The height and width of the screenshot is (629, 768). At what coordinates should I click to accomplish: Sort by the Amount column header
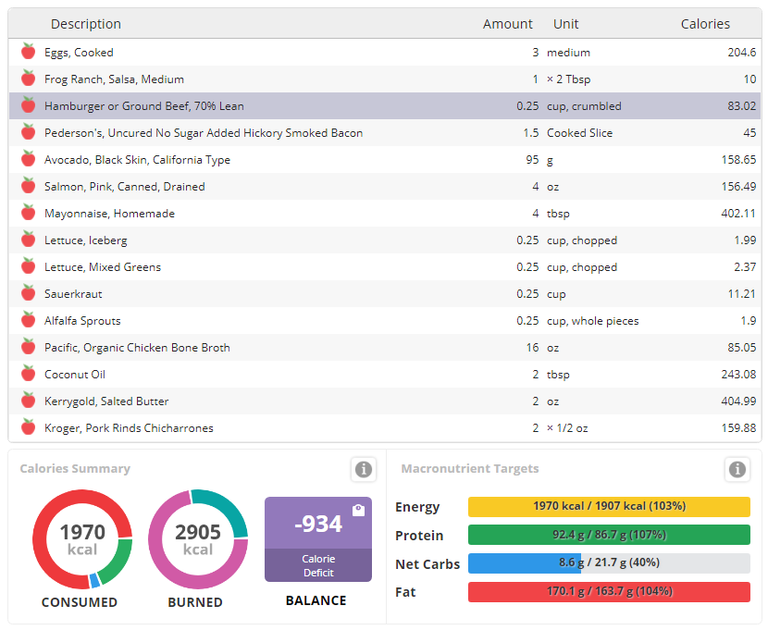coord(507,24)
